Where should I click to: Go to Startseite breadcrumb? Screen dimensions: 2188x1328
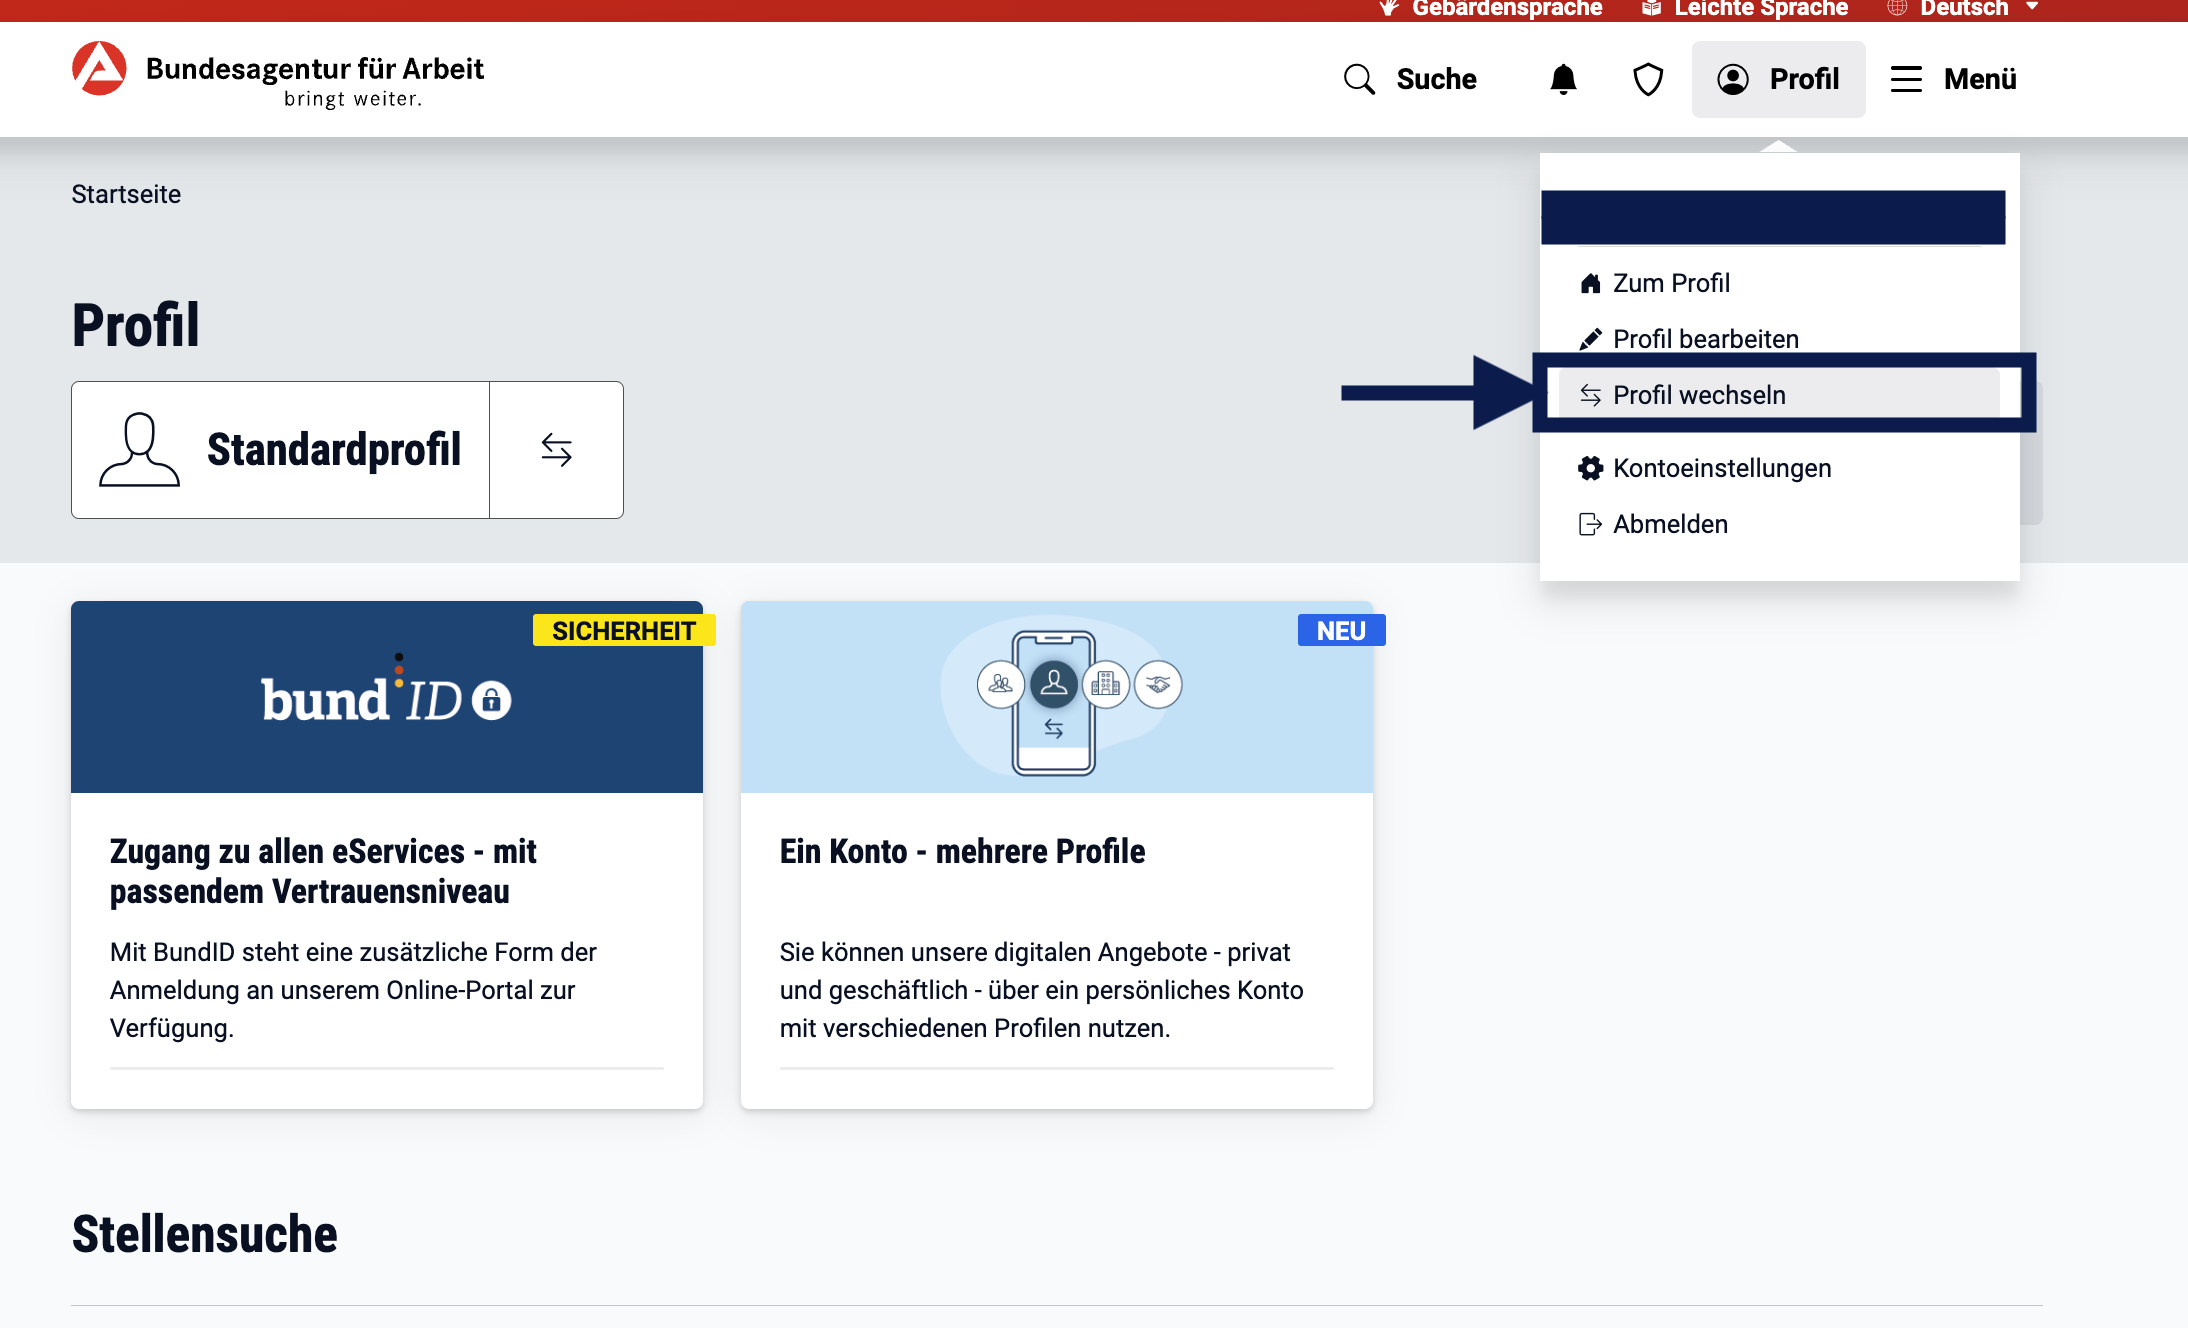[x=126, y=194]
